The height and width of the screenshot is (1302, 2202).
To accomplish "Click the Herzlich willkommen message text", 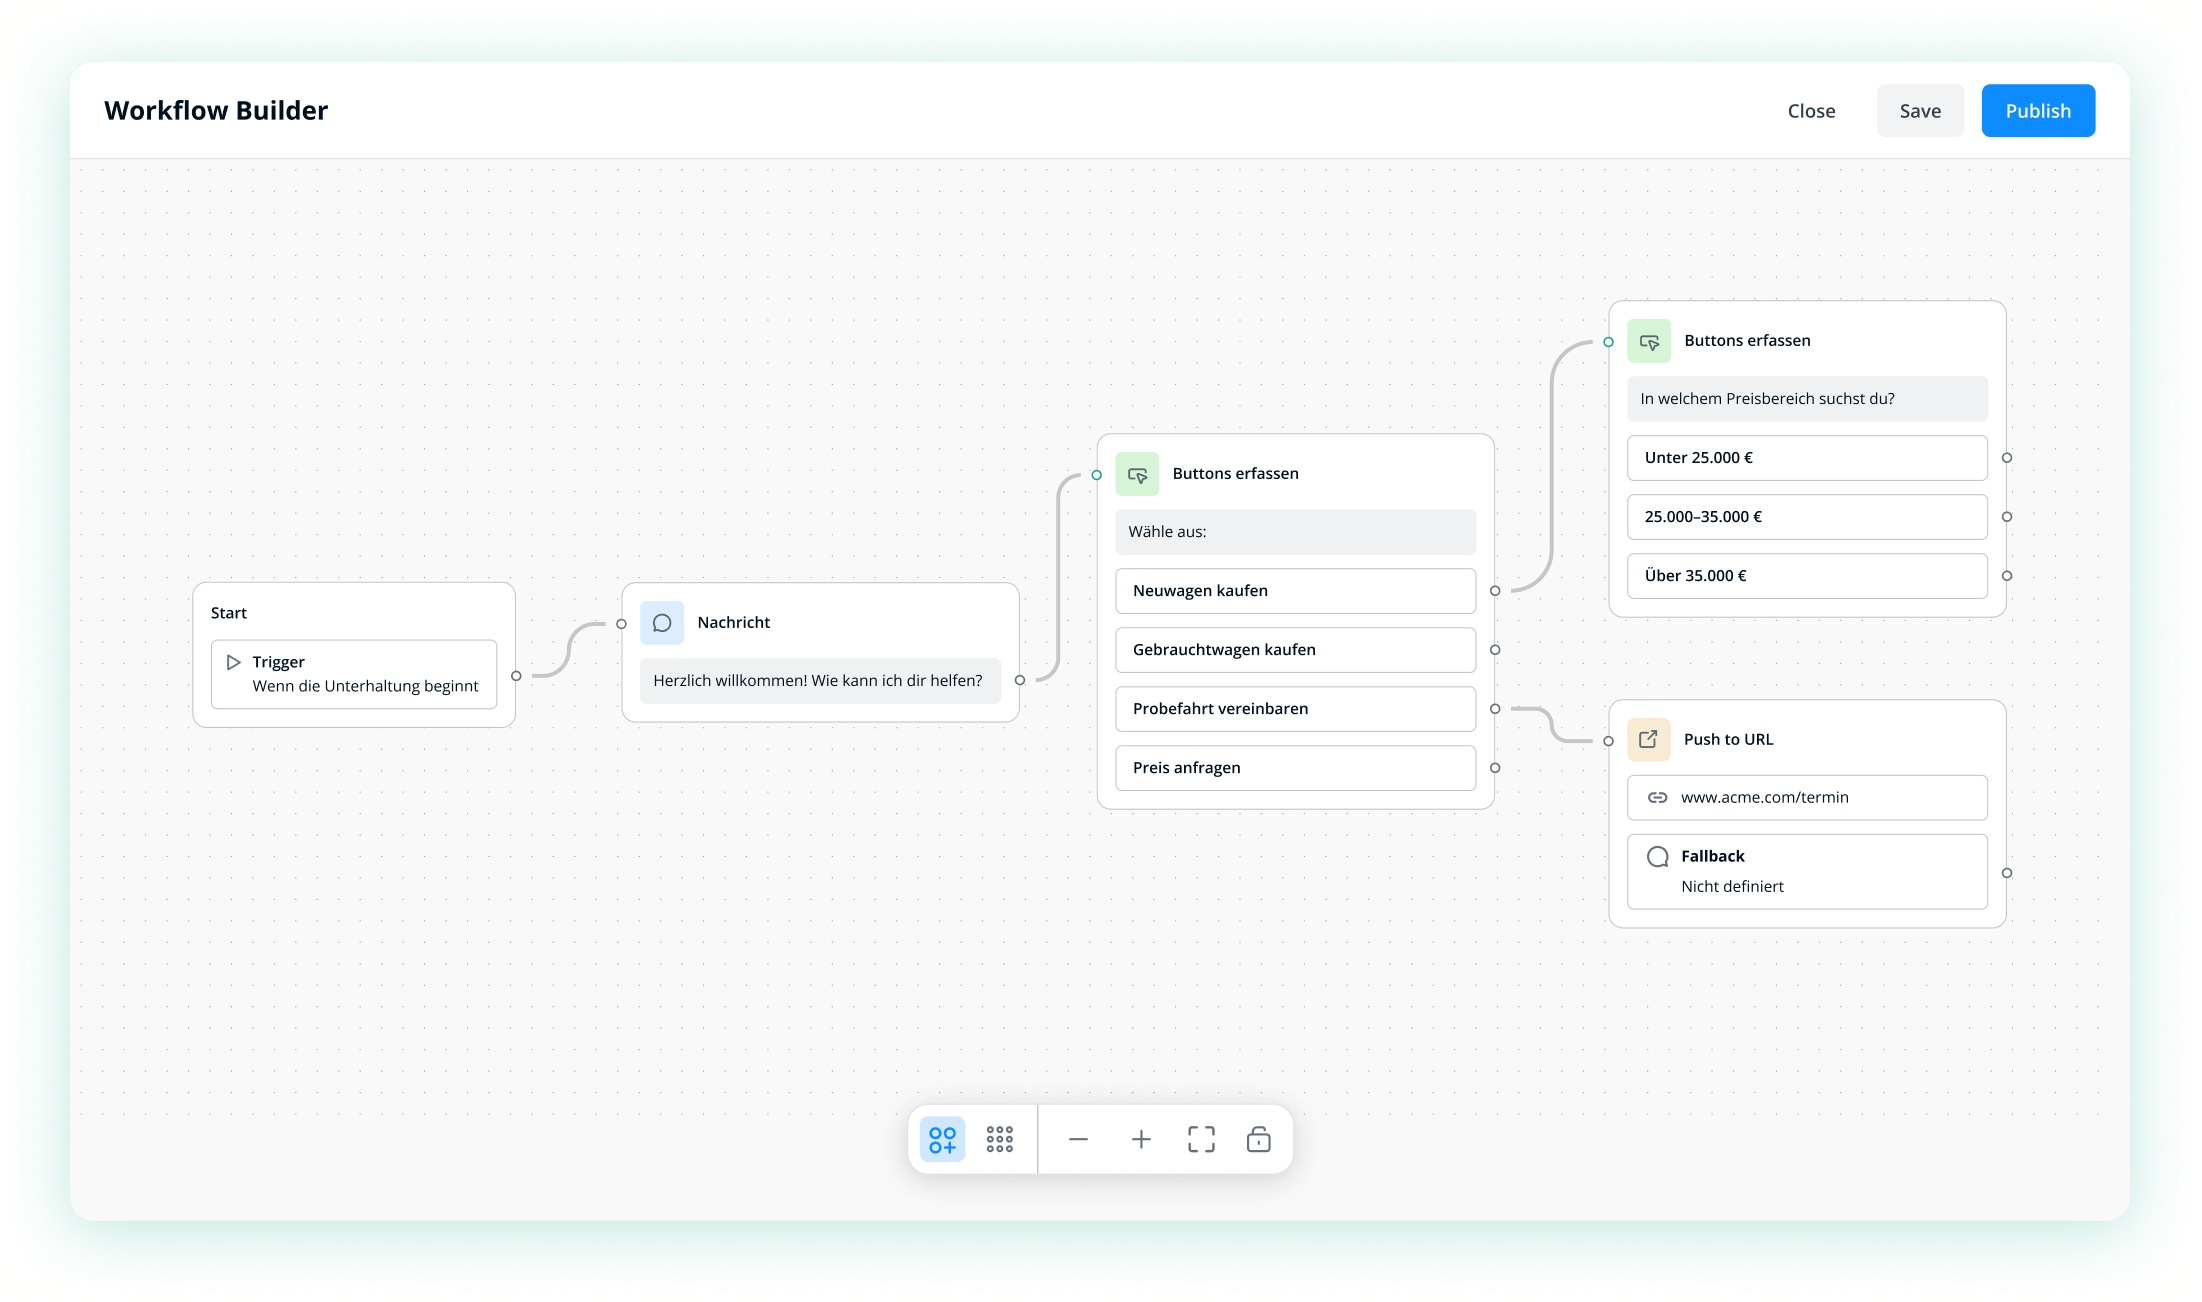I will (x=819, y=681).
